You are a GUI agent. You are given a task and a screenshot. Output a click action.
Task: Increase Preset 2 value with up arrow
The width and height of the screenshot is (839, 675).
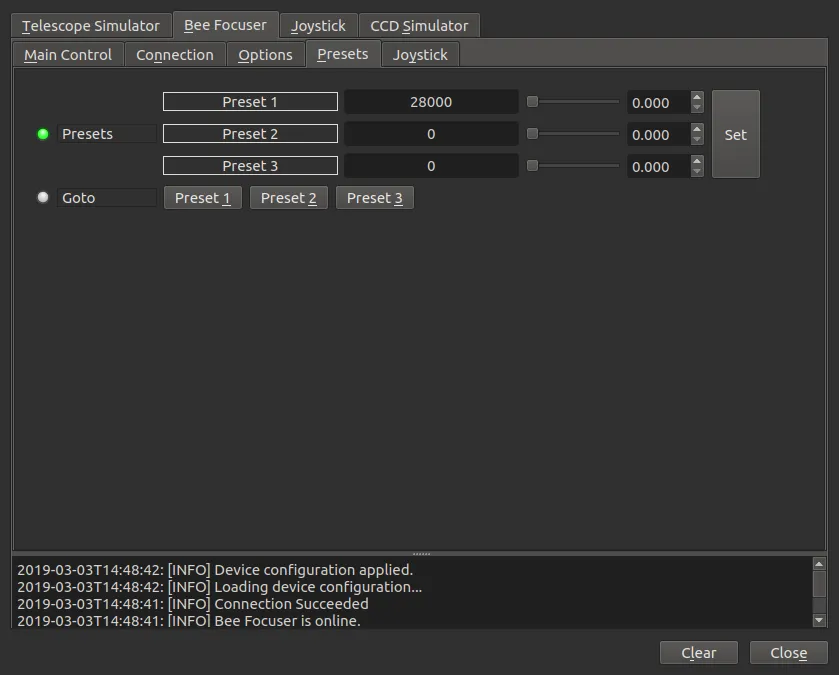(697, 129)
